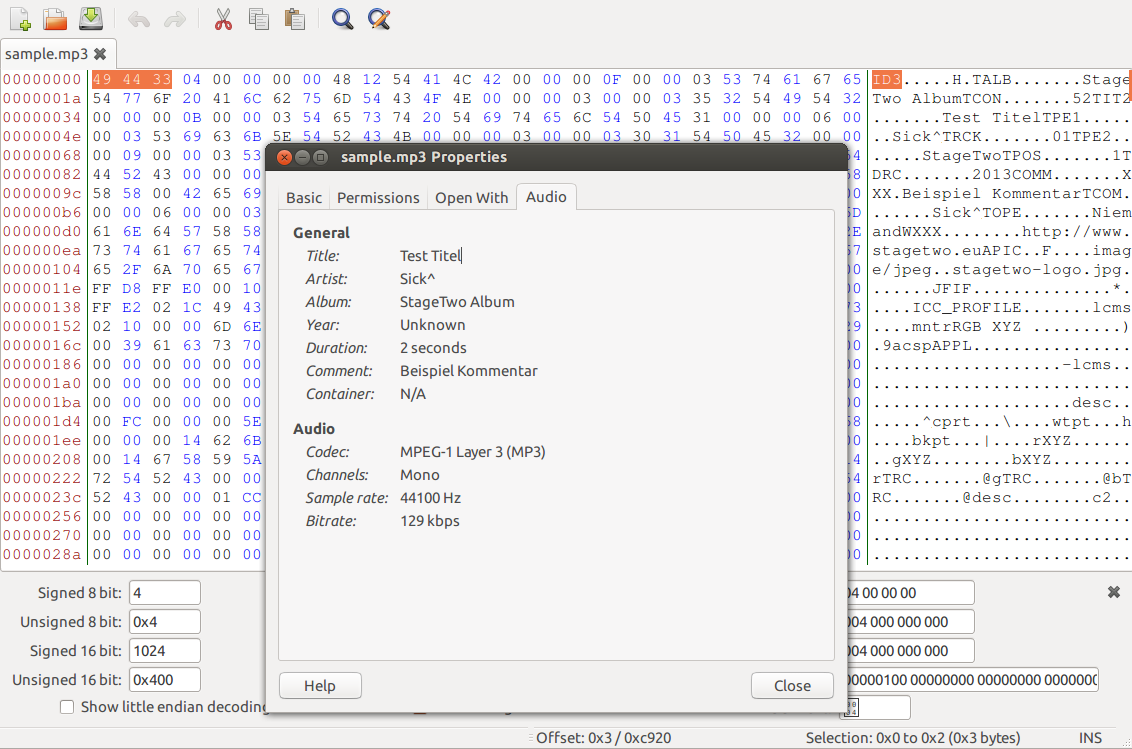
Task: Click the Signed 16 bit value field
Action: coord(164,651)
